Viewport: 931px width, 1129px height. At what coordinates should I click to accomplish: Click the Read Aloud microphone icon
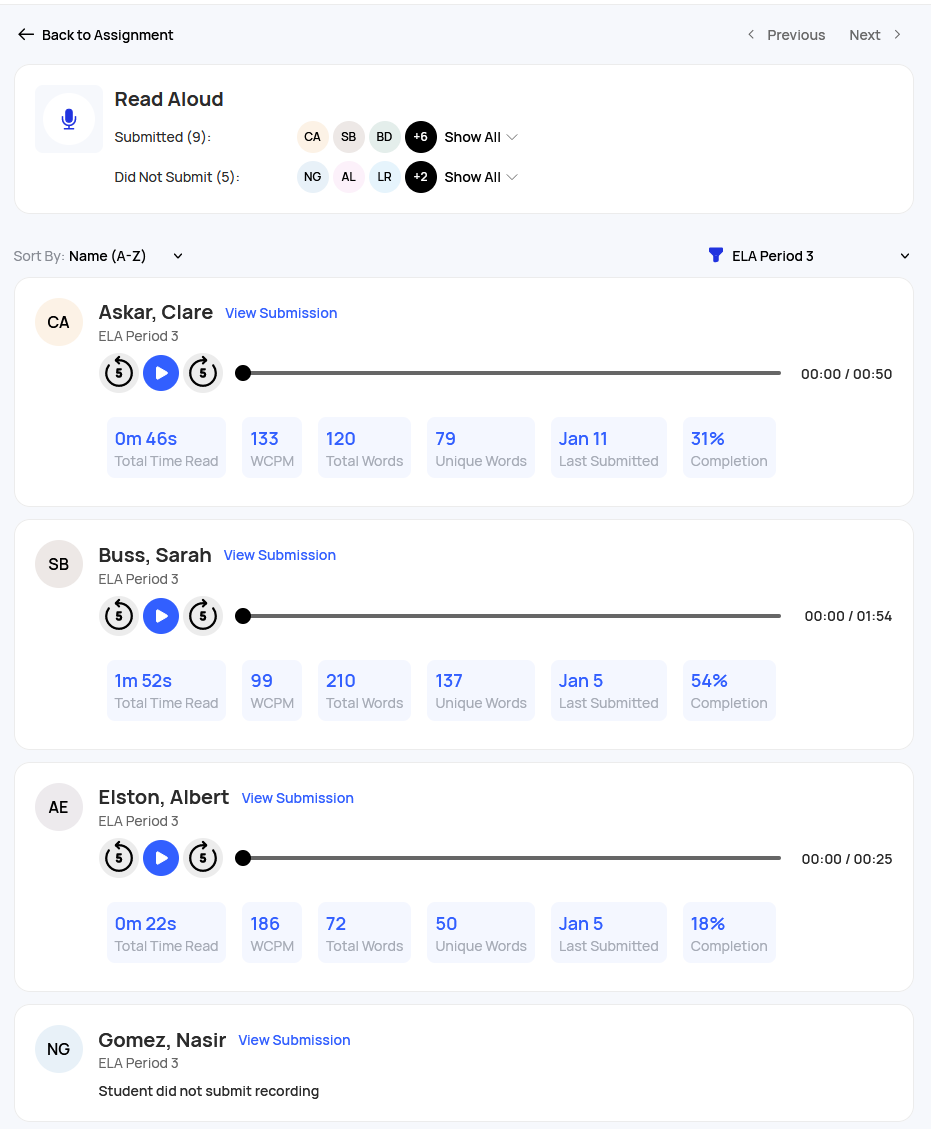point(69,119)
